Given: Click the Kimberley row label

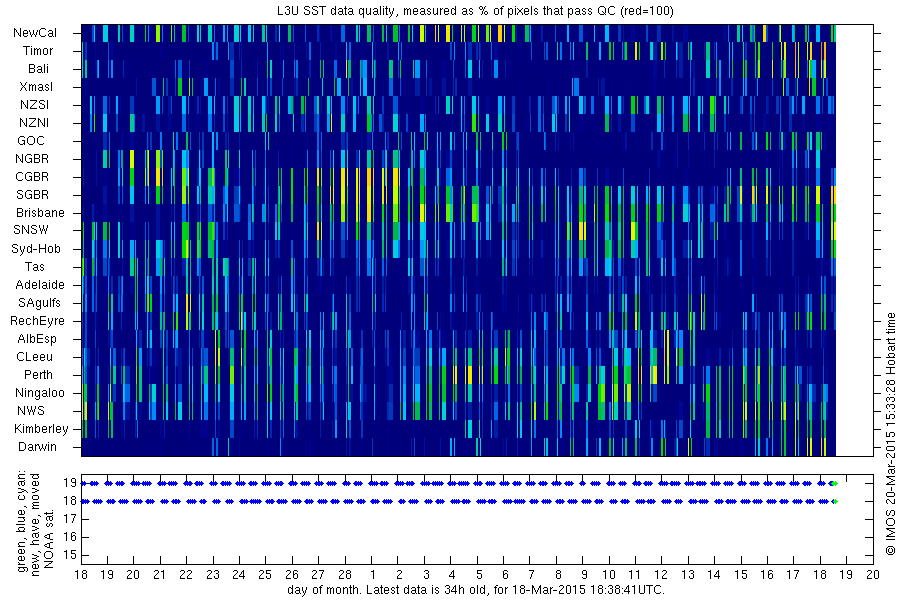Looking at the screenshot, I should [x=41, y=428].
